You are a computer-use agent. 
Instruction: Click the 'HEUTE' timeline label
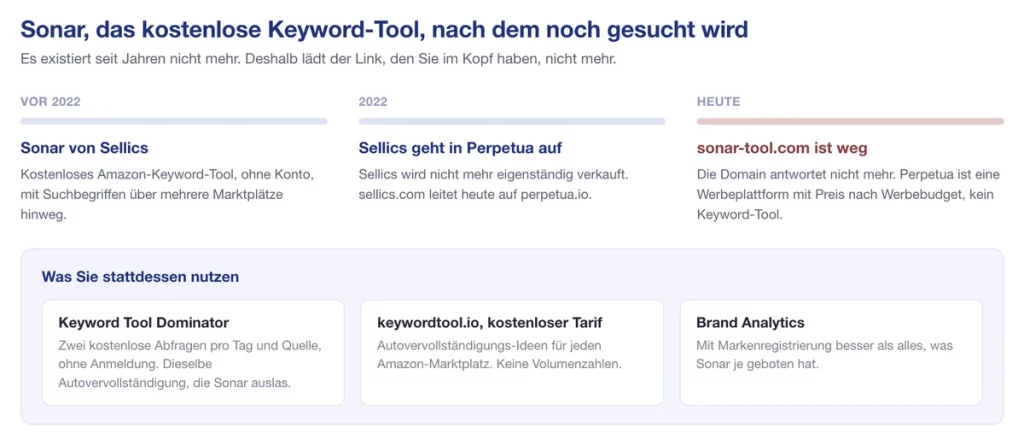pyautogui.click(x=718, y=102)
